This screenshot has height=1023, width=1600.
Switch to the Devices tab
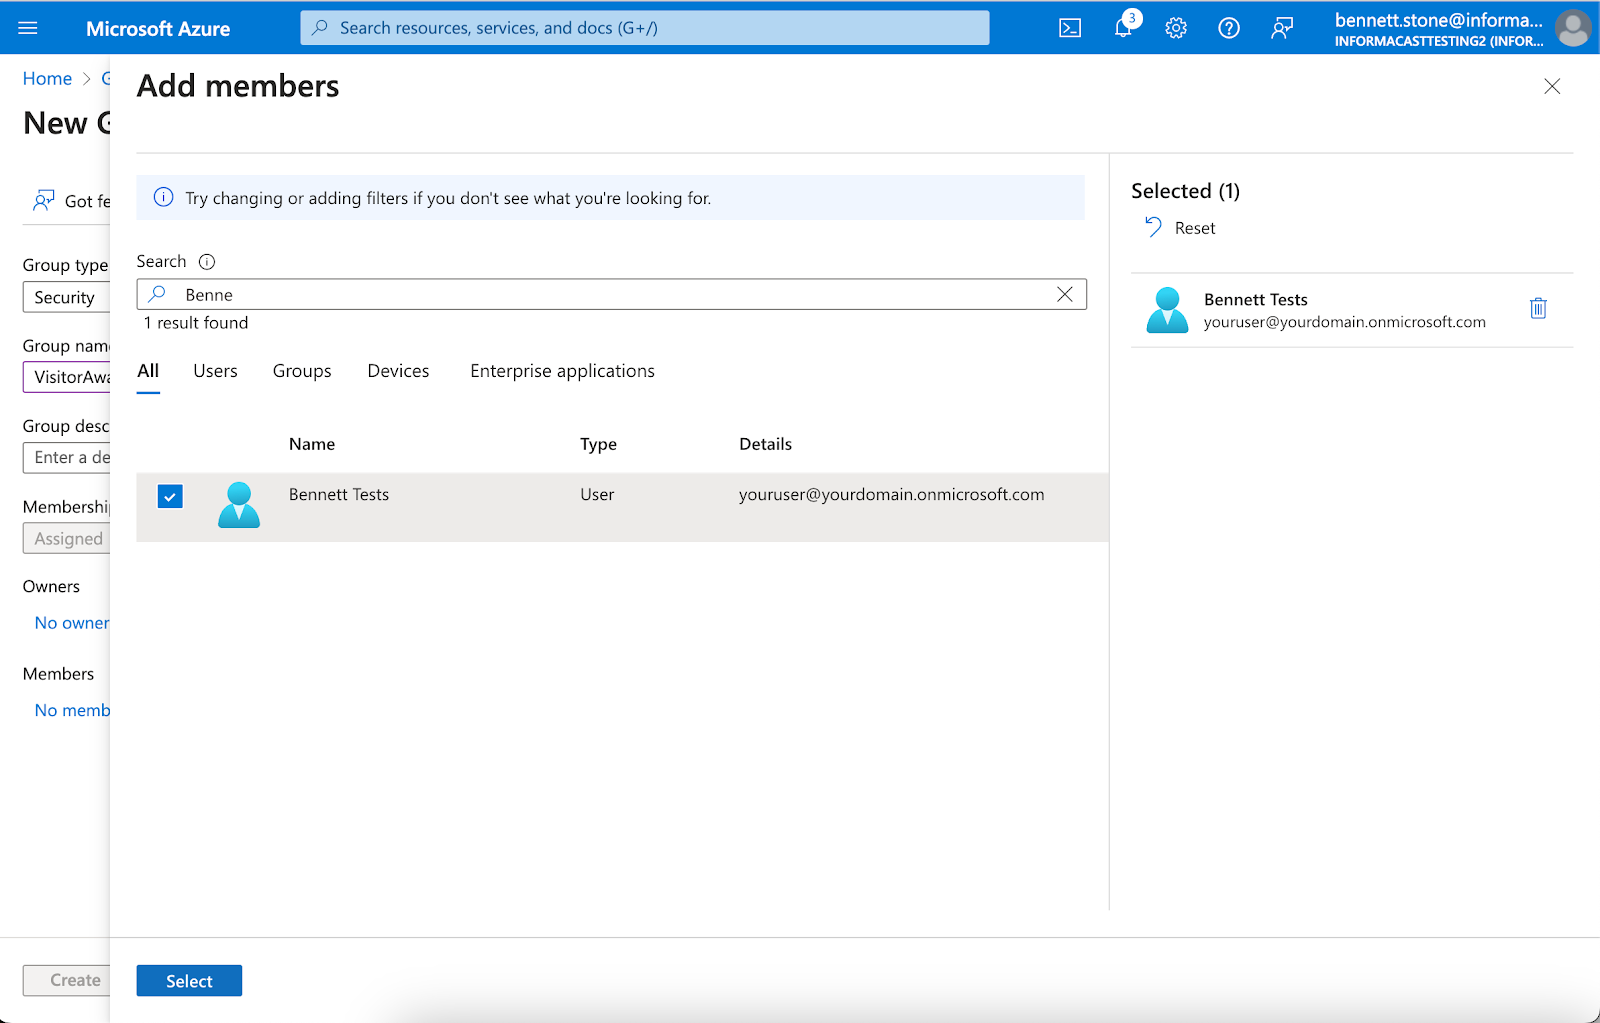pyautogui.click(x=398, y=370)
